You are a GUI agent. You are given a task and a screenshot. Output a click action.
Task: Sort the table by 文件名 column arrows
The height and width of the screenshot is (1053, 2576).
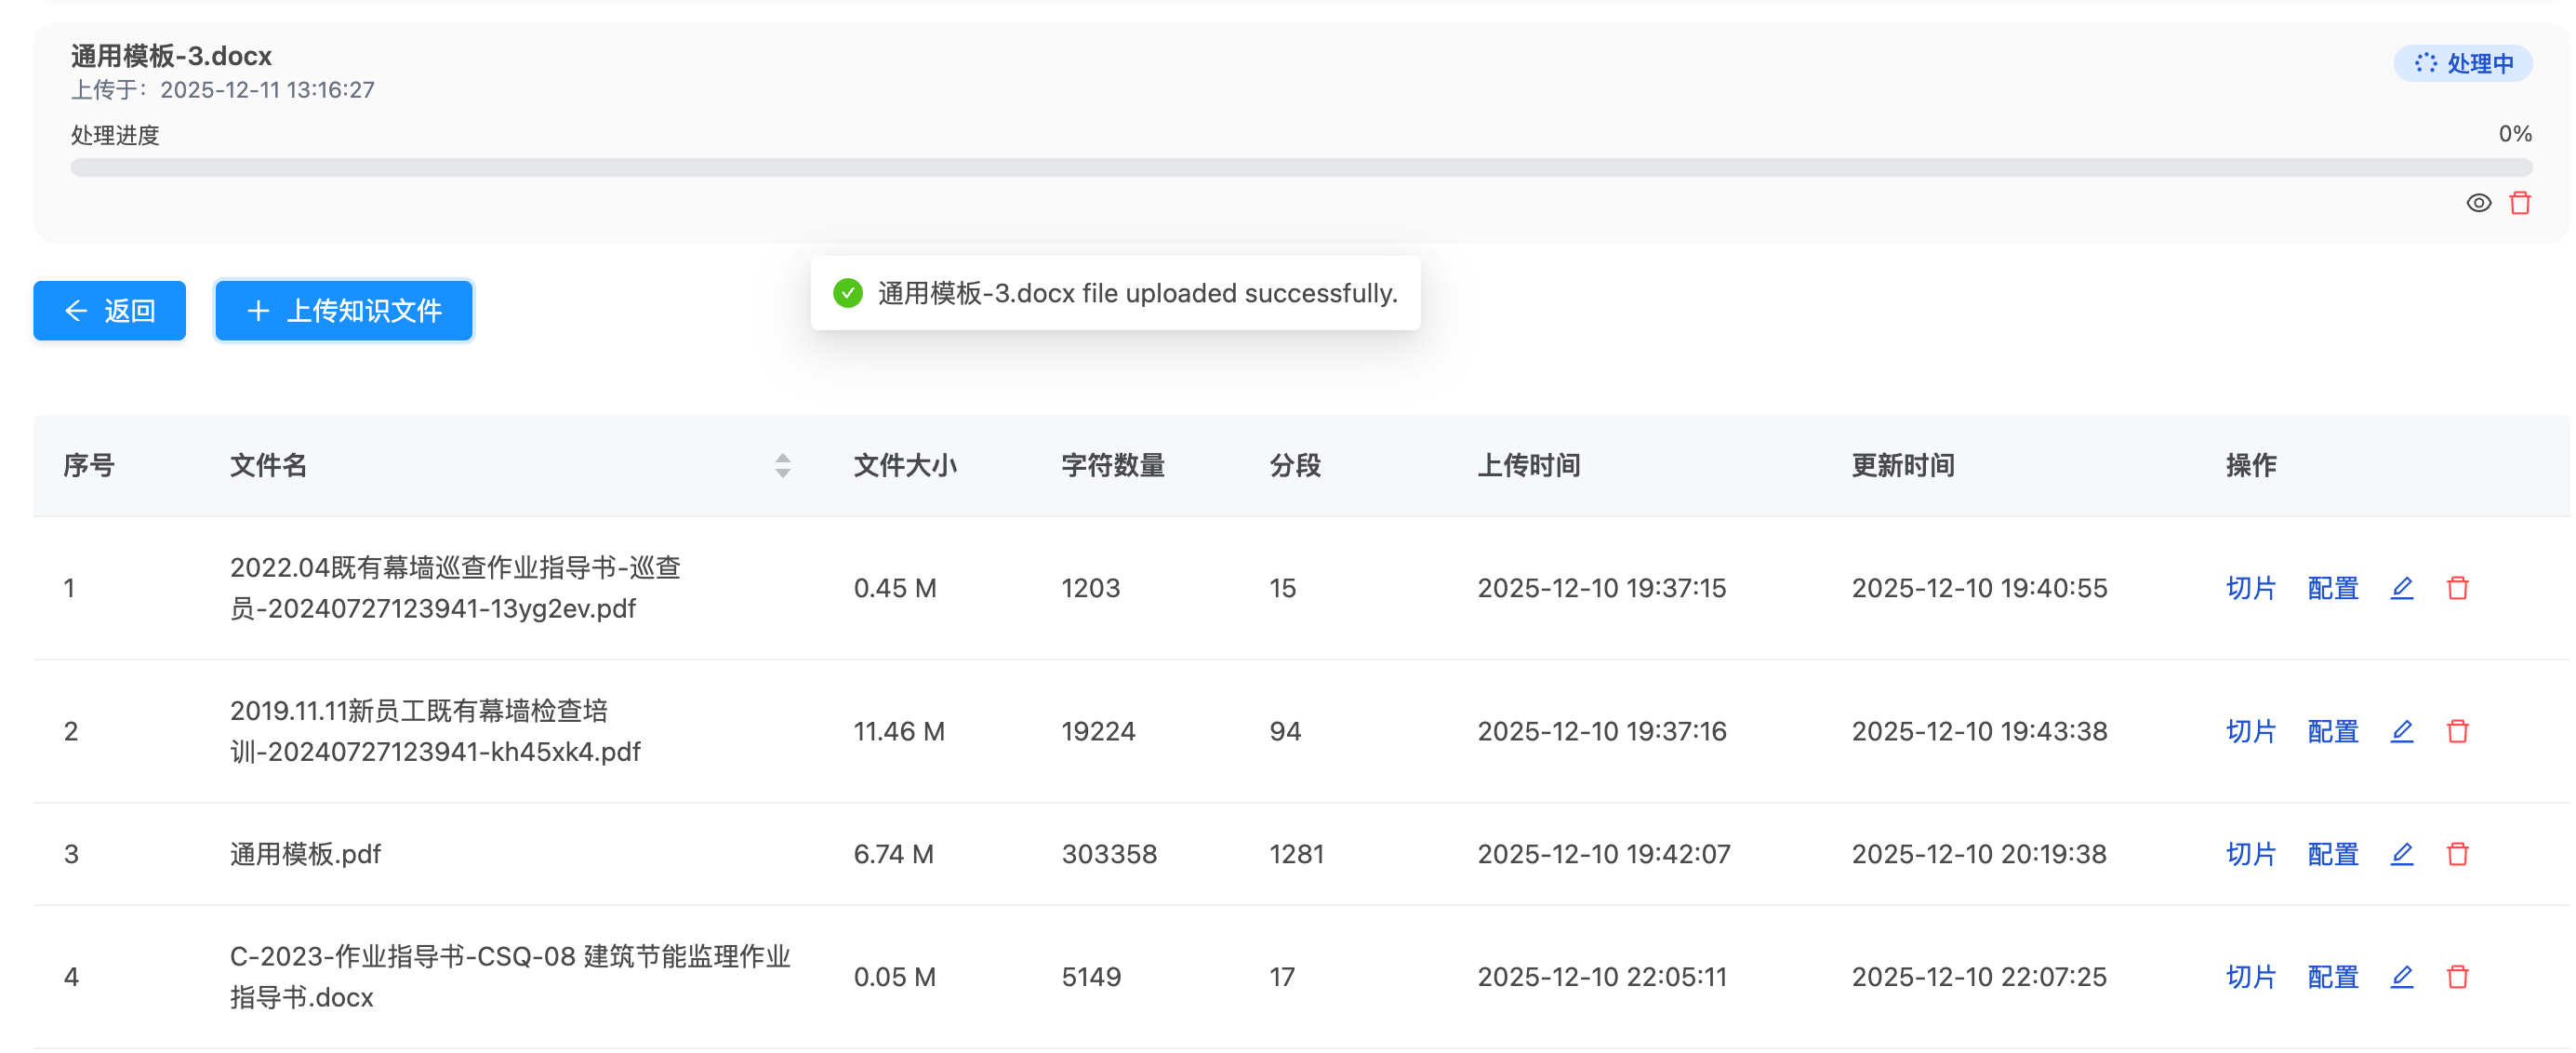point(782,465)
